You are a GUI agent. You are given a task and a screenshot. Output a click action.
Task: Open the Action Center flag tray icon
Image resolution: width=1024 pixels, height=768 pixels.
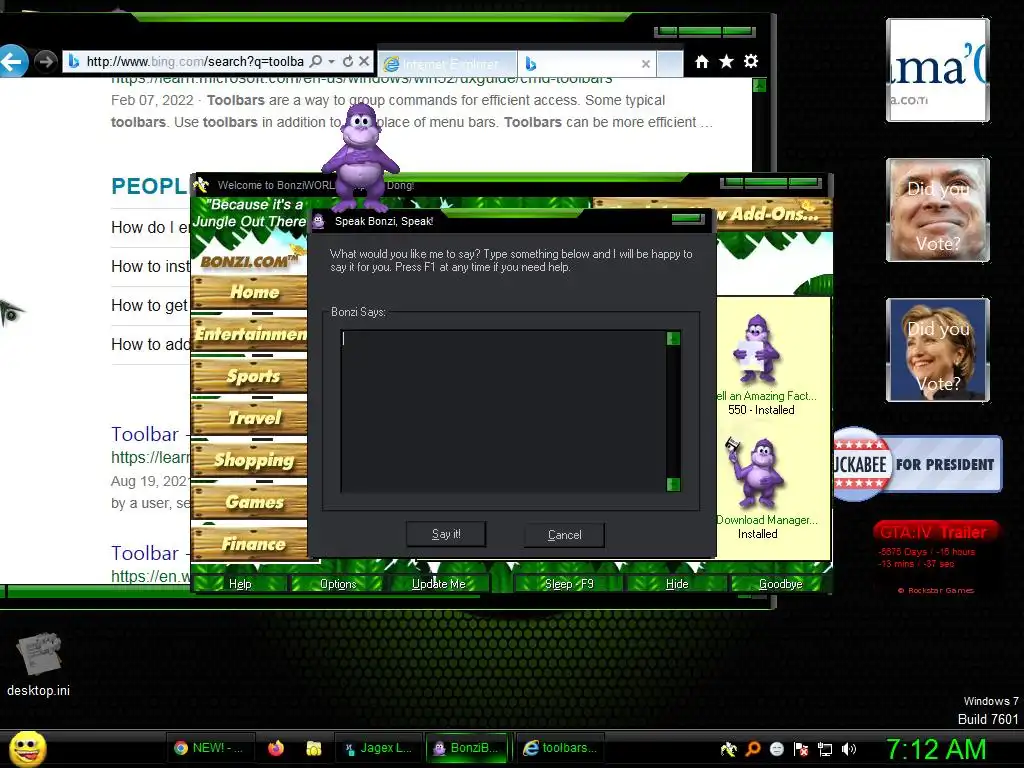[x=801, y=749]
